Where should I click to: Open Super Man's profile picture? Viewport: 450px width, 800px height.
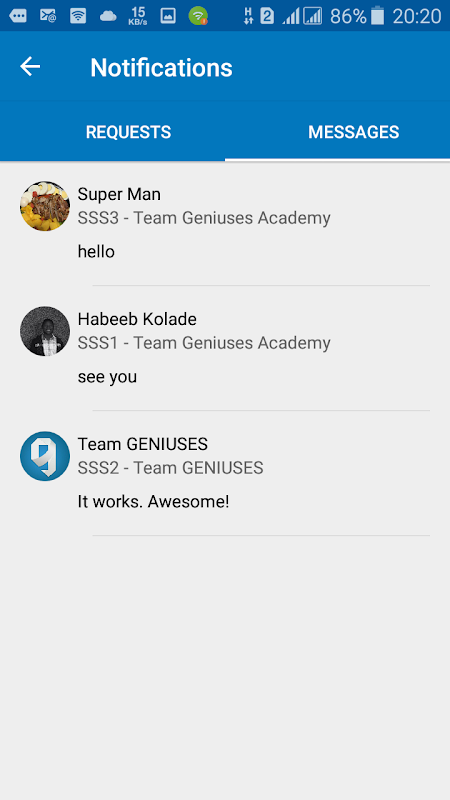(45, 206)
